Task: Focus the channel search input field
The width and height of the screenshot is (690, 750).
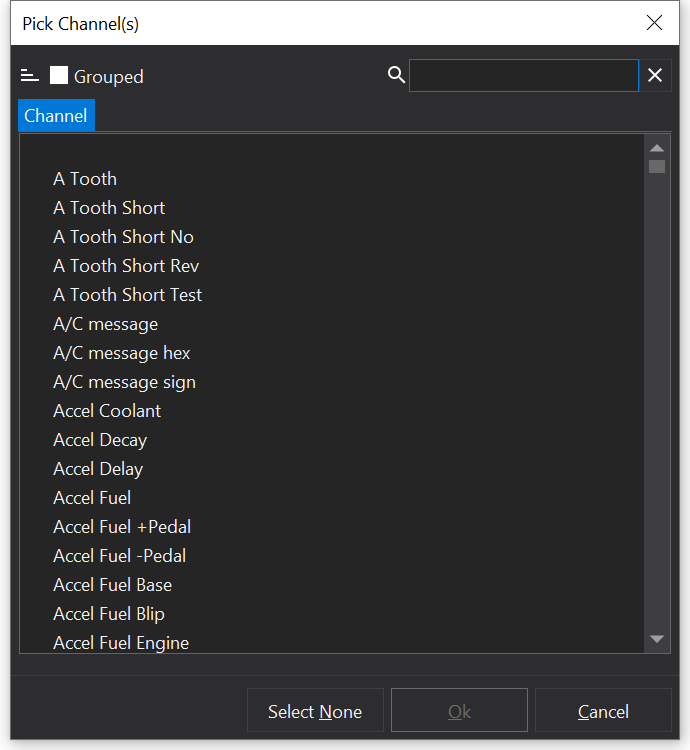Action: pyautogui.click(x=523, y=76)
